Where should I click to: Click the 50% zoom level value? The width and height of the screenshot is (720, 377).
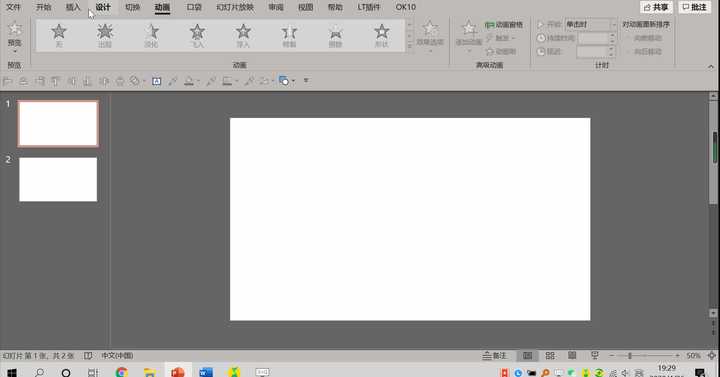click(x=693, y=356)
